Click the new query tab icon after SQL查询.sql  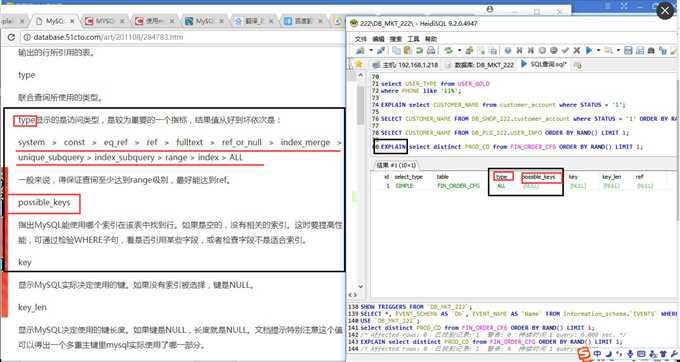click(578, 65)
